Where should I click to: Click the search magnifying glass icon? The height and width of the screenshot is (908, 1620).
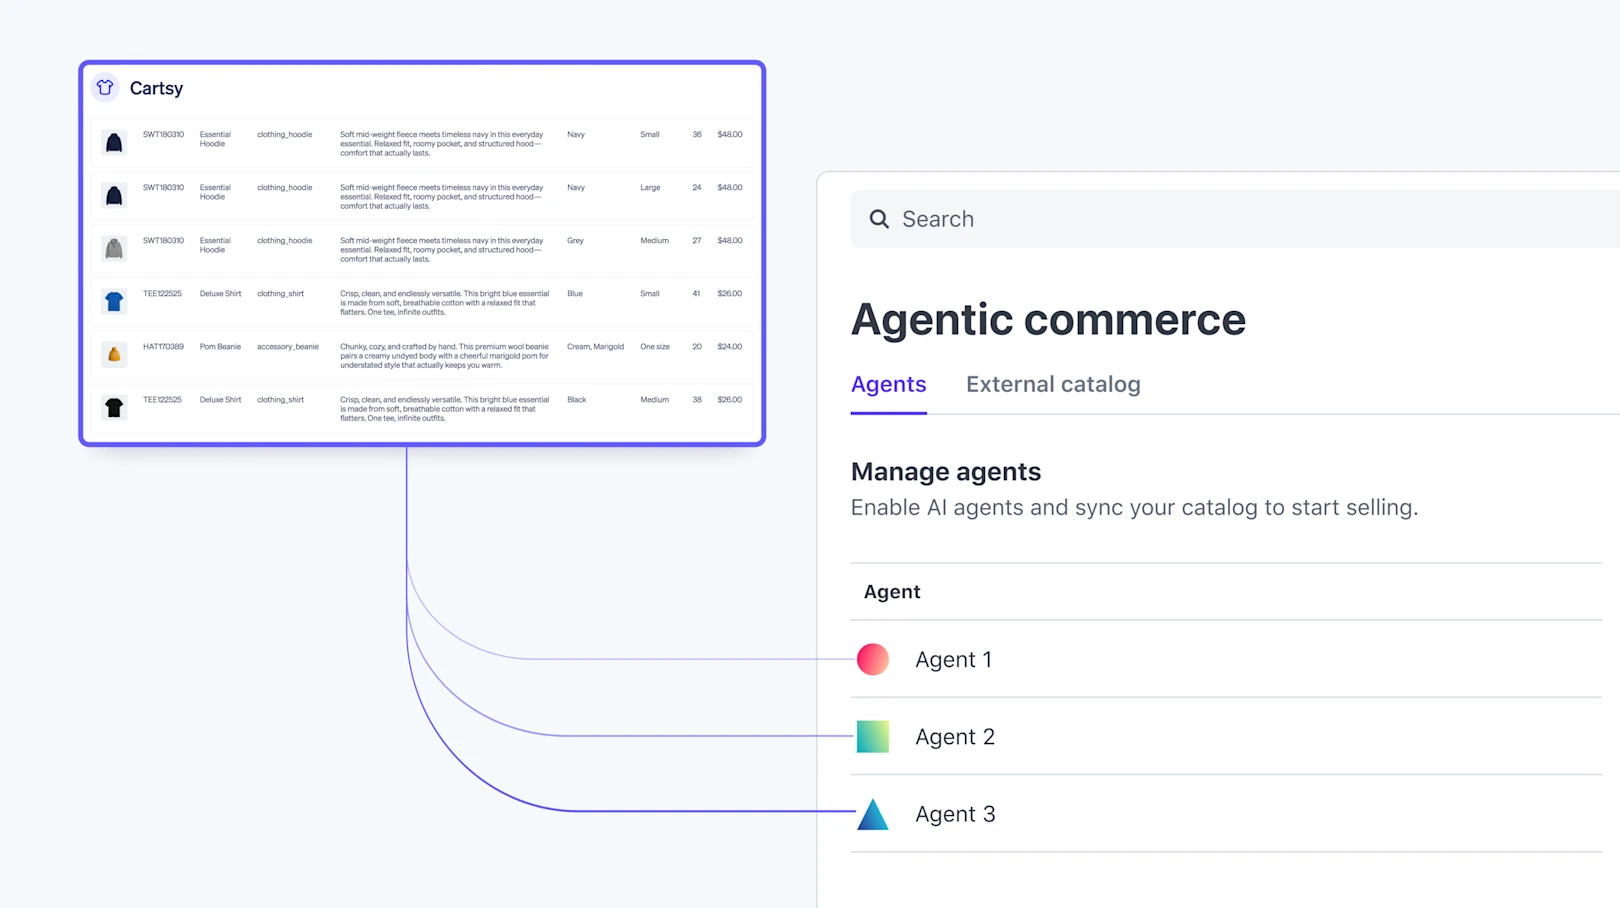tap(879, 218)
